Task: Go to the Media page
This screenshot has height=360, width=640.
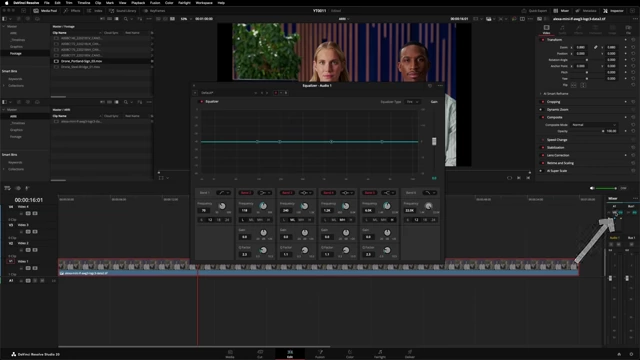Action: tap(230, 353)
